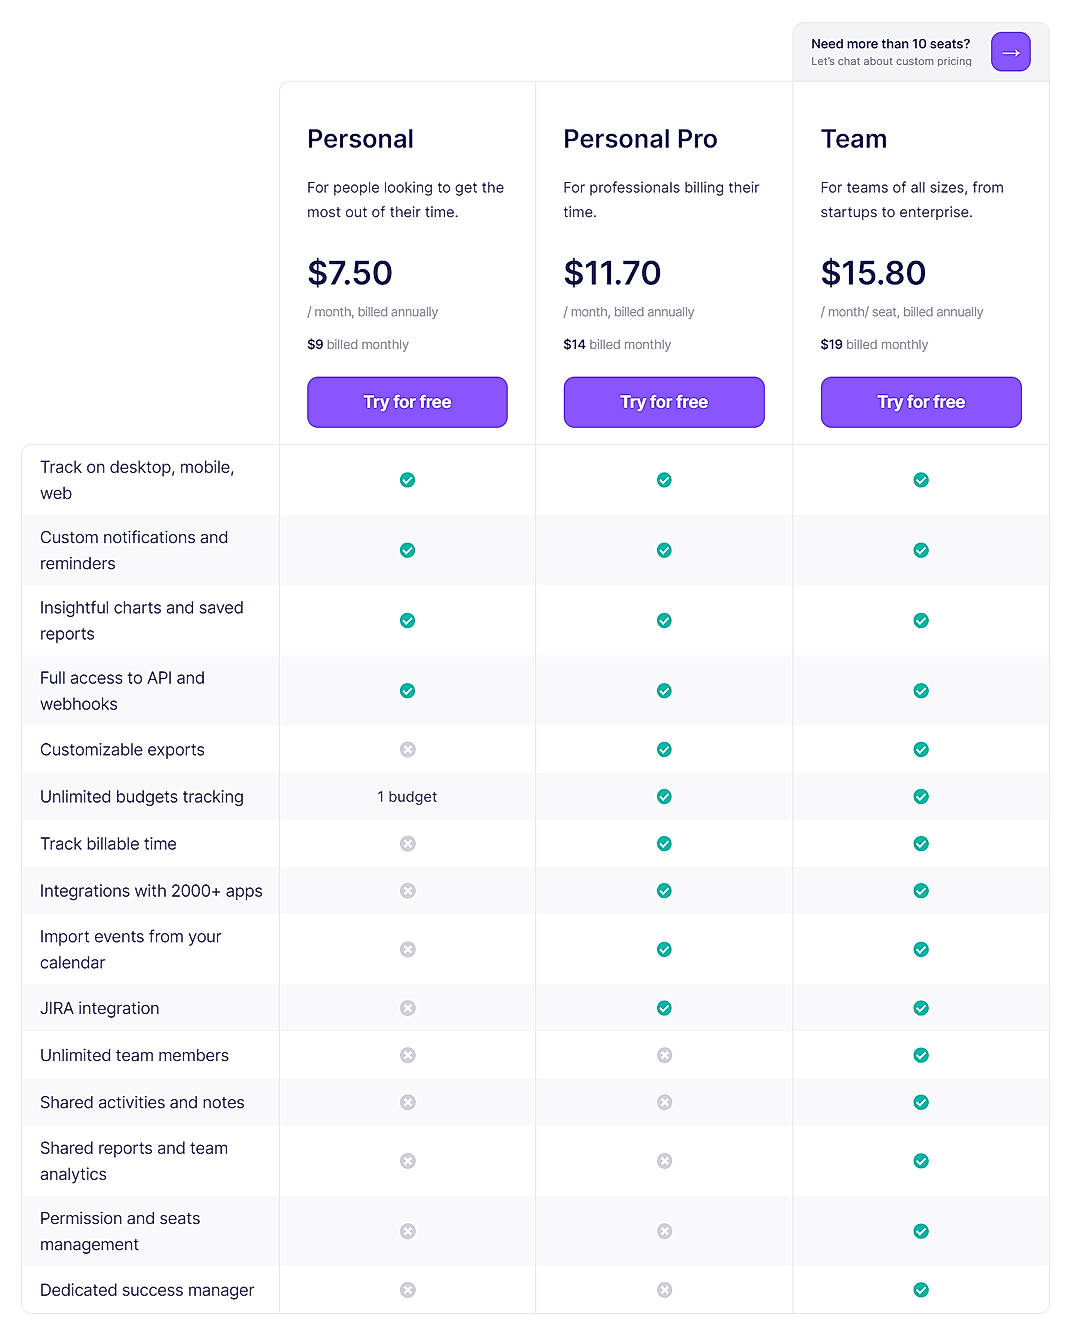Click Try for free under Personal Pro plan
This screenshot has height=1342, width=1070.
click(663, 402)
